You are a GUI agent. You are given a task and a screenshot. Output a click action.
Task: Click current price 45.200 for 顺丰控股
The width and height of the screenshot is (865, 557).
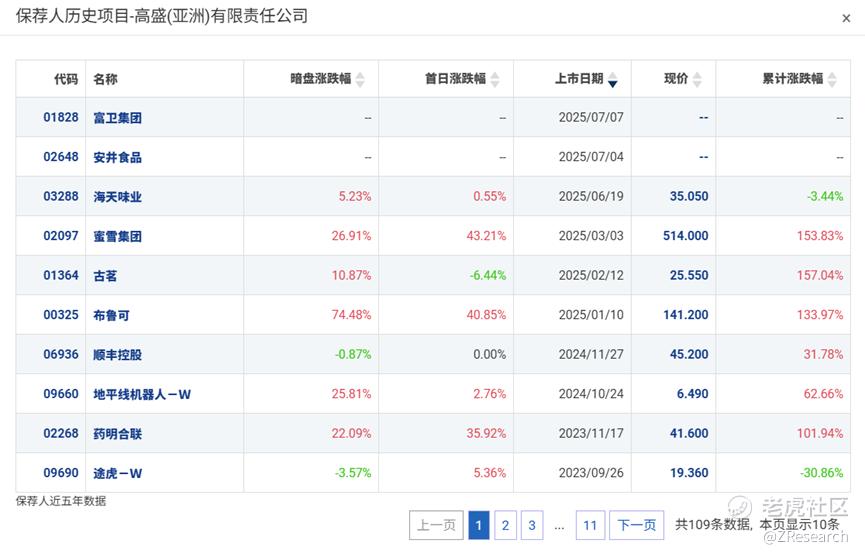[x=689, y=355]
